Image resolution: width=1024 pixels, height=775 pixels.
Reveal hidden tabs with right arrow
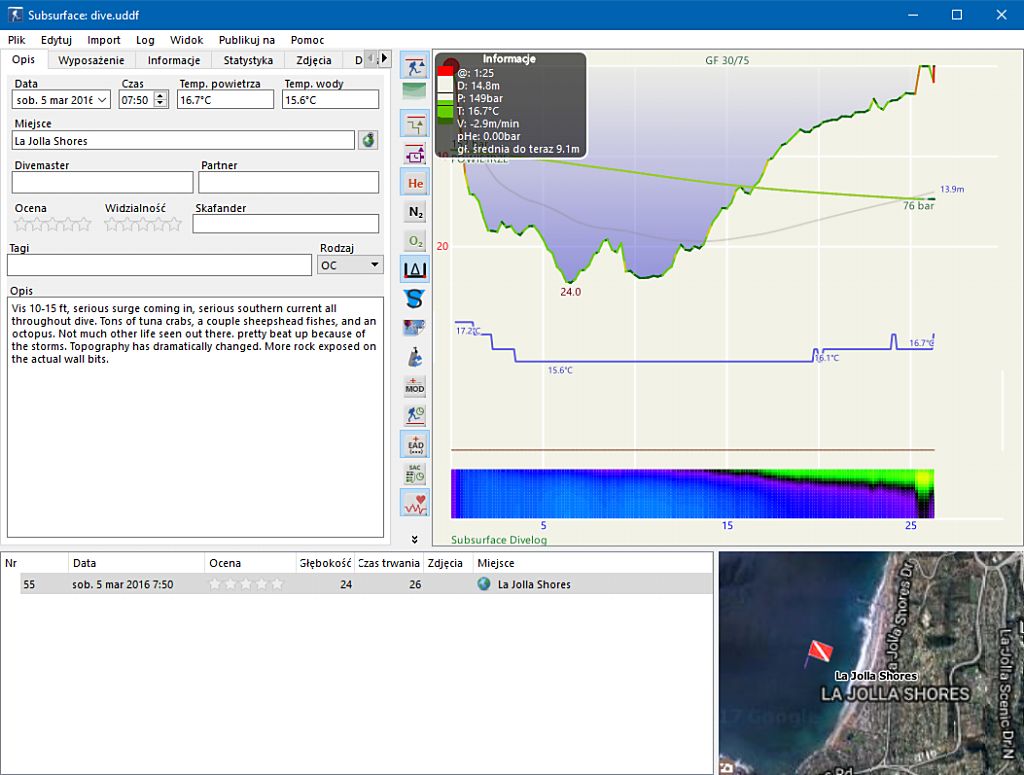click(382, 59)
